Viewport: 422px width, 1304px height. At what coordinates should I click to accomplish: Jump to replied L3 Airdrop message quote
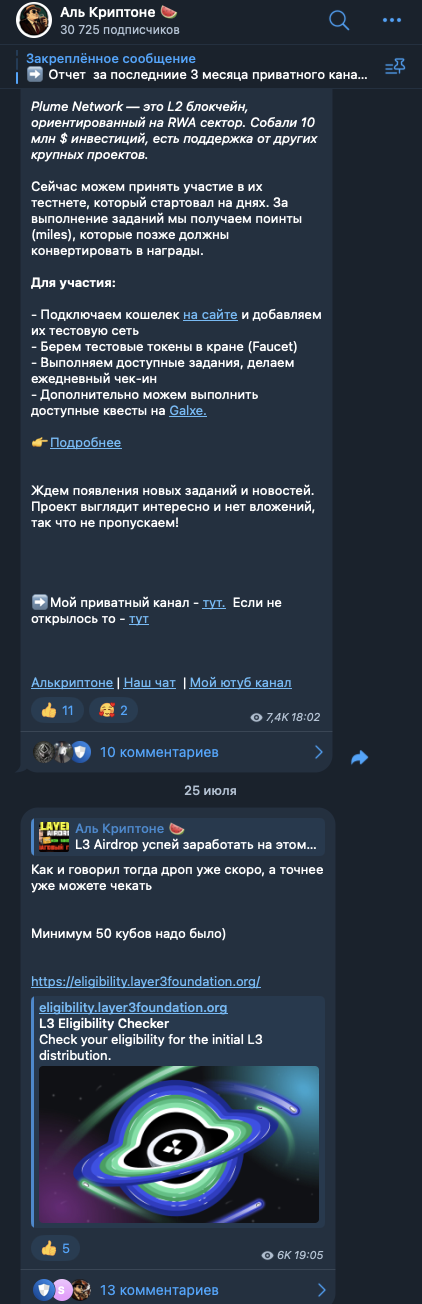(x=178, y=836)
